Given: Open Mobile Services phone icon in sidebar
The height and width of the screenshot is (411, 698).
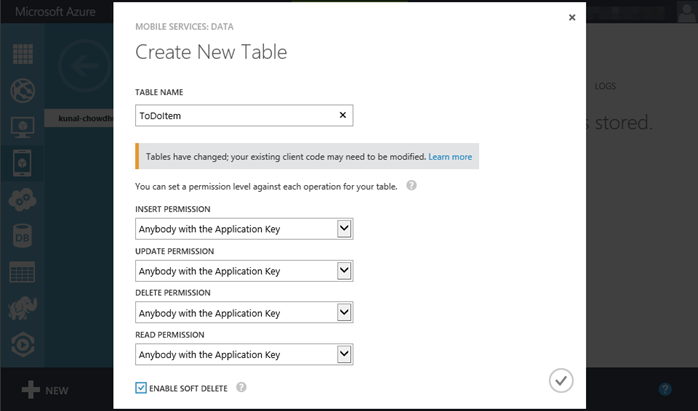Looking at the screenshot, I should (x=22, y=163).
